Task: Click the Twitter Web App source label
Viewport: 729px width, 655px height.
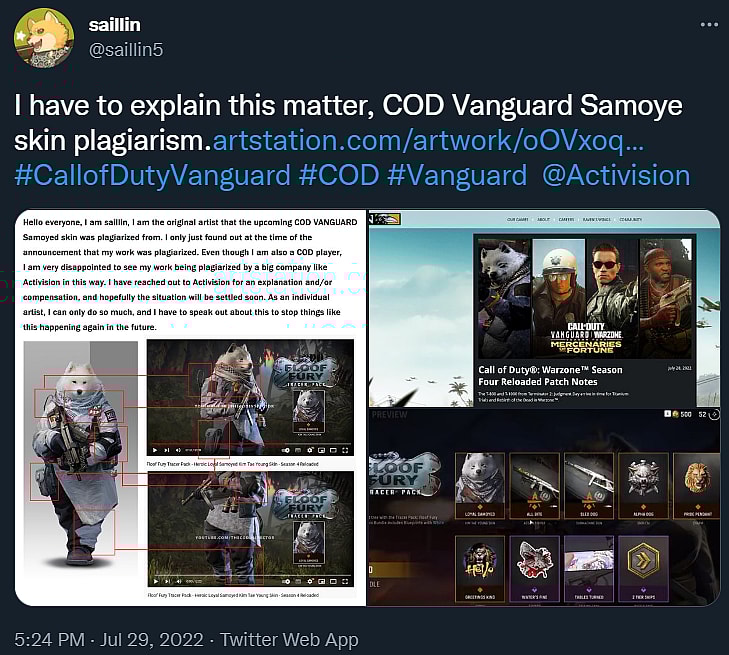Action: [289, 640]
